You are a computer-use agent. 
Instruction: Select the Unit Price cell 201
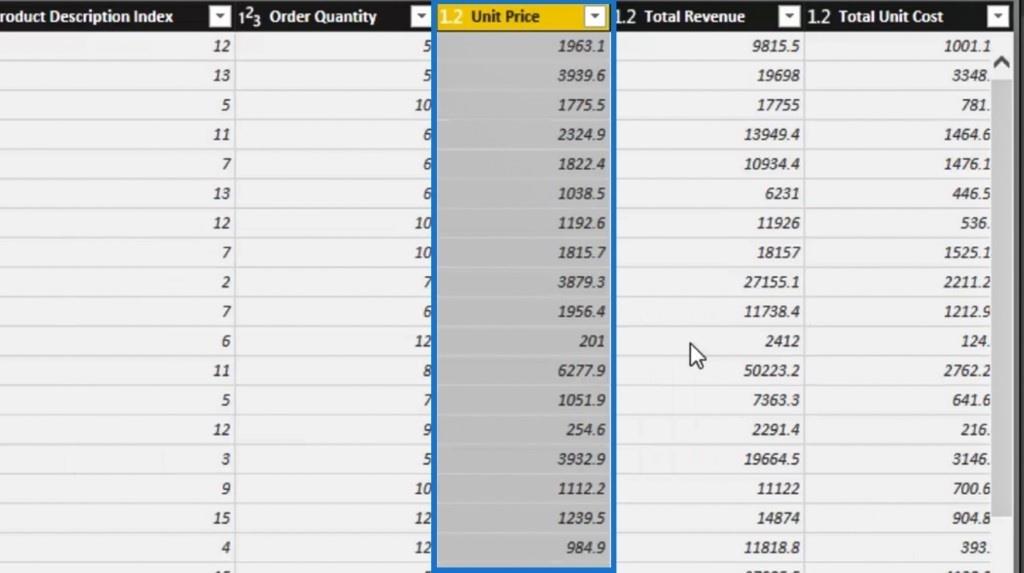tap(523, 341)
